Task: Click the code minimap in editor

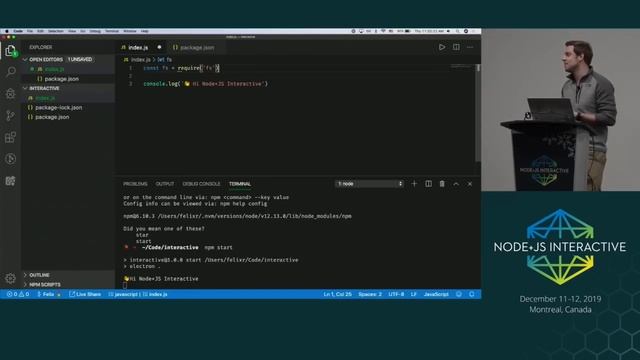Action: [x=461, y=66]
